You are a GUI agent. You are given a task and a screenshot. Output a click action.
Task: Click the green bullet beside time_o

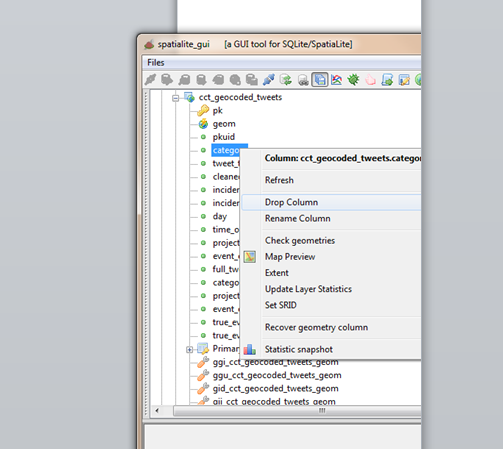point(203,230)
